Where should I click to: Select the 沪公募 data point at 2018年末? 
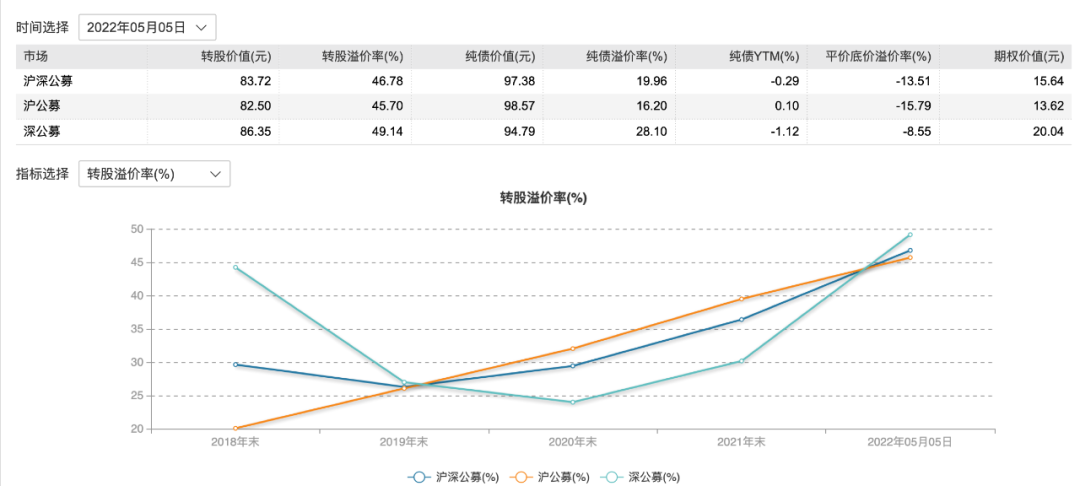(236, 428)
